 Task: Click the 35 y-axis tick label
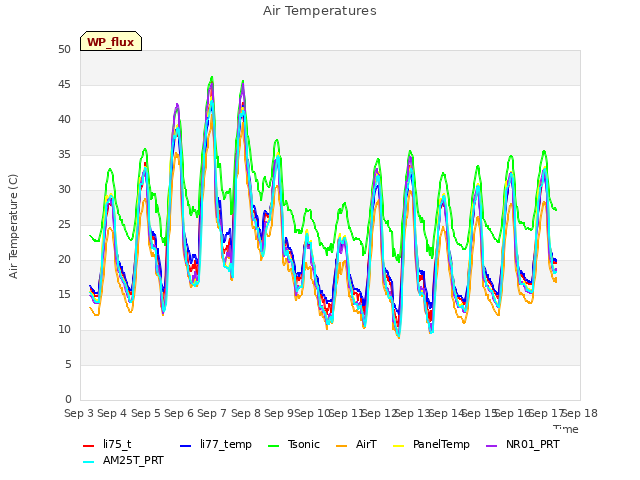point(64,155)
